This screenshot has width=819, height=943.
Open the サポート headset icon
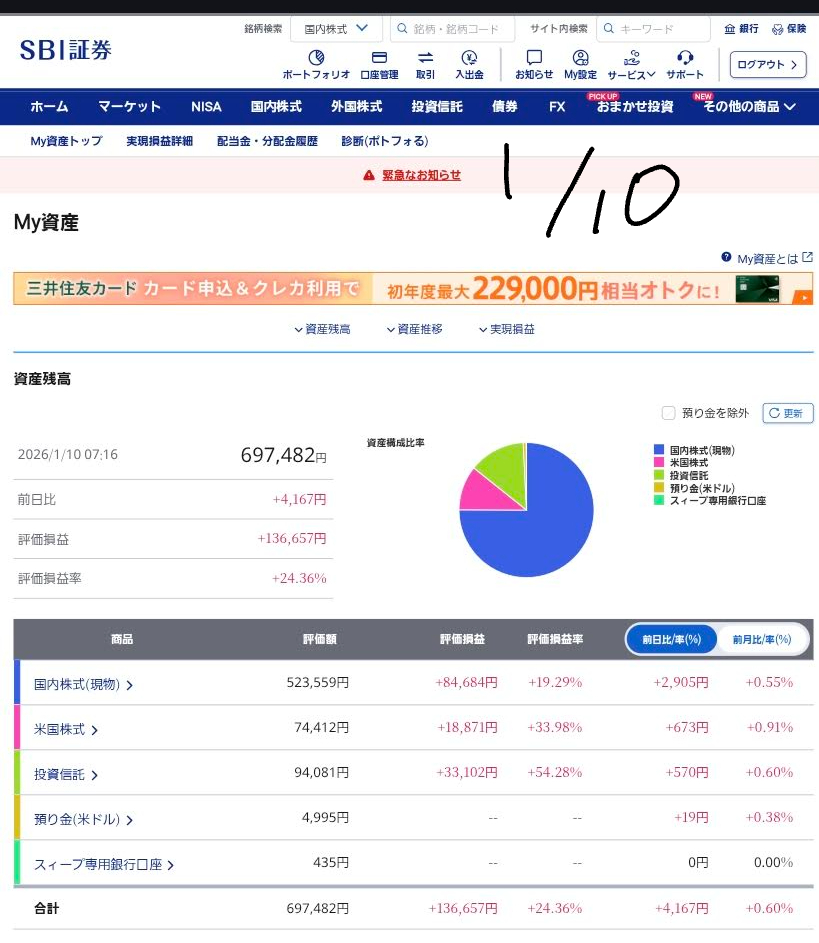pos(685,59)
